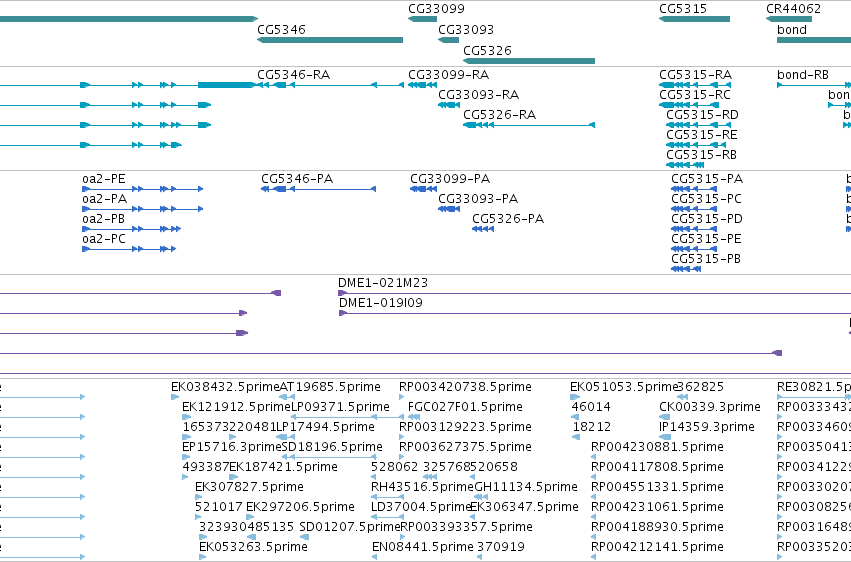The width and height of the screenshot is (851, 562).
Task: Select the DME1-019I09 BAC label
Action: [381, 303]
